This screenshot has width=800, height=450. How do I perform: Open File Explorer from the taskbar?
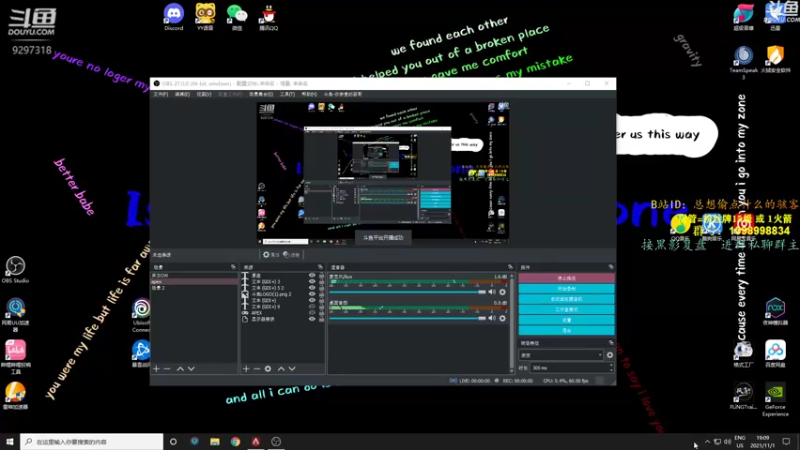click(x=215, y=441)
